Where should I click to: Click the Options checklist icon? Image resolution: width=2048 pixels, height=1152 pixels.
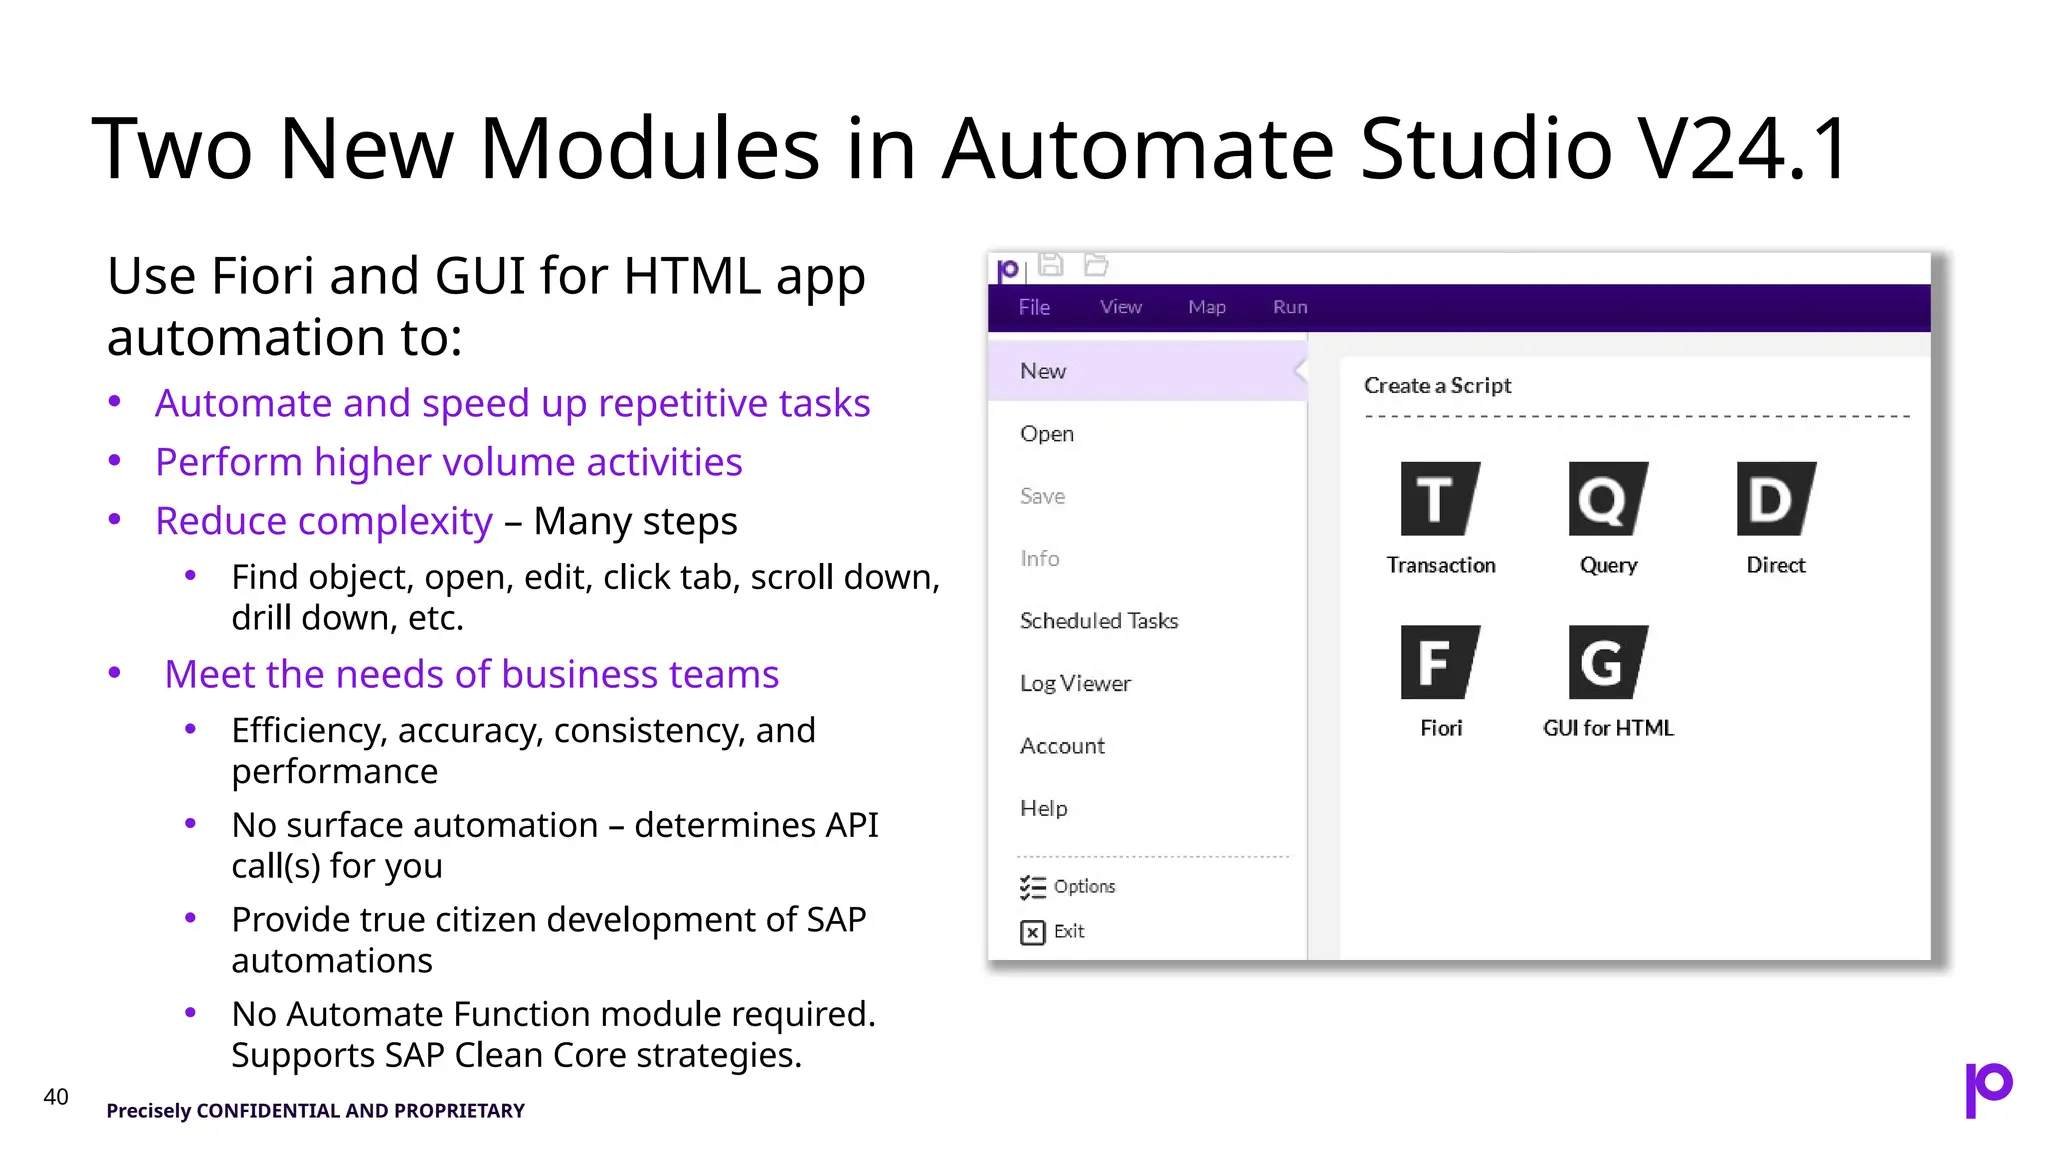pyautogui.click(x=1032, y=887)
